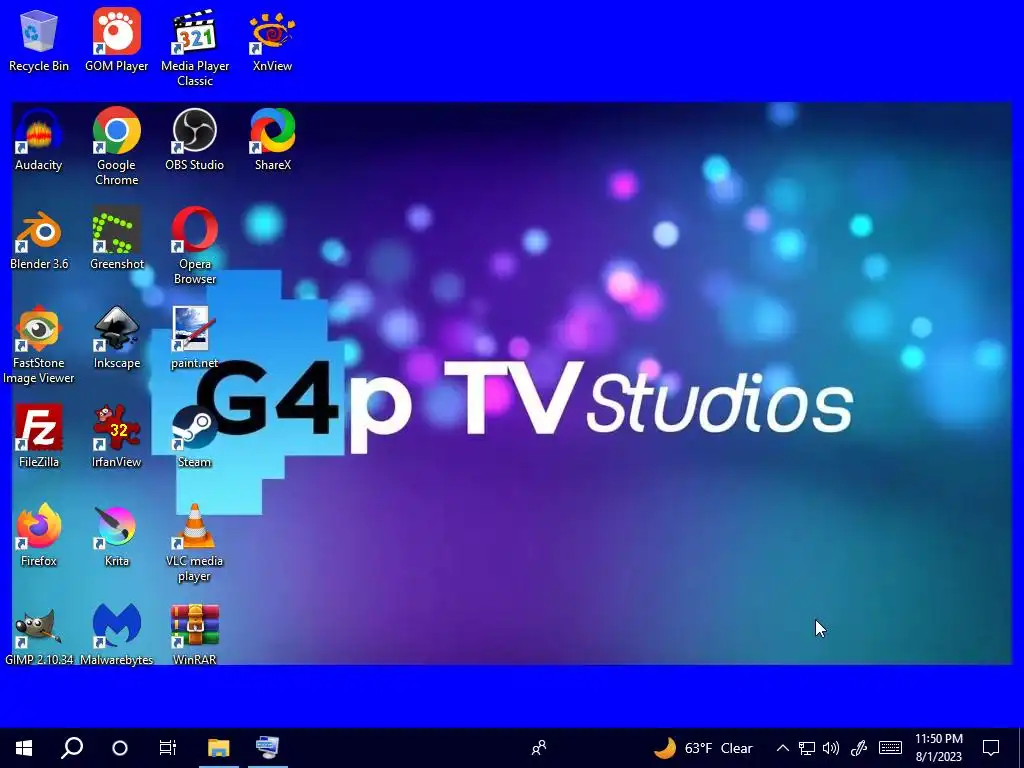Viewport: 1024px width, 768px height.
Task: Open the touch keyboard tray icon
Action: 890,748
